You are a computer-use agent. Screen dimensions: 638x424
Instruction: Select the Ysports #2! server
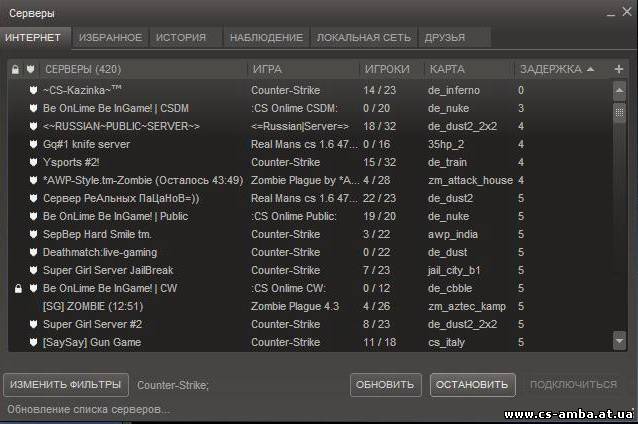pos(309,162)
